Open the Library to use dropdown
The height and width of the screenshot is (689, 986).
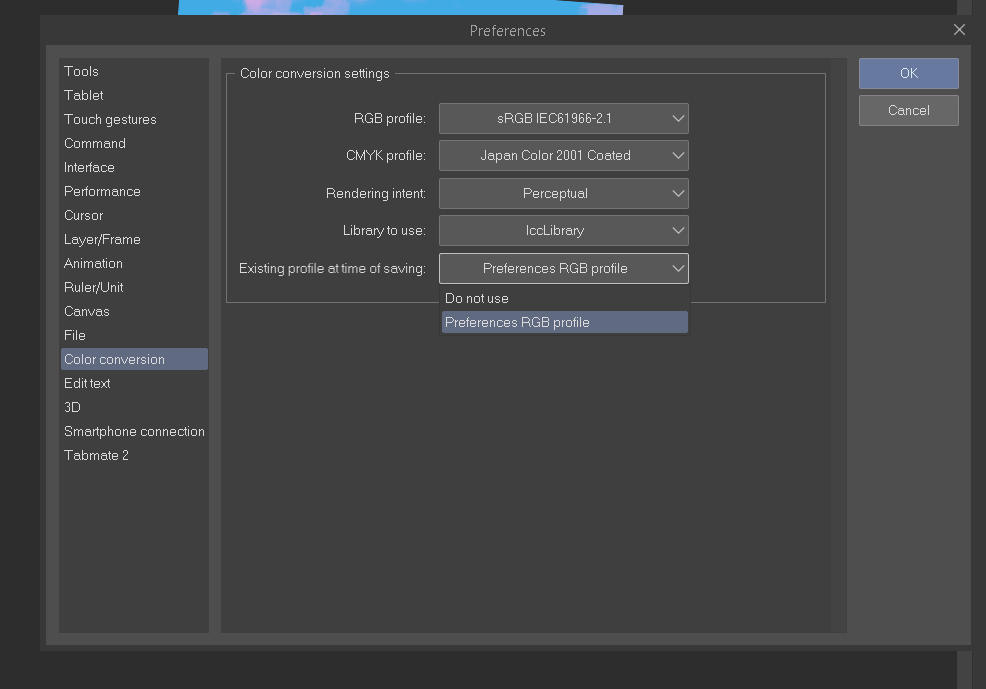(x=563, y=230)
